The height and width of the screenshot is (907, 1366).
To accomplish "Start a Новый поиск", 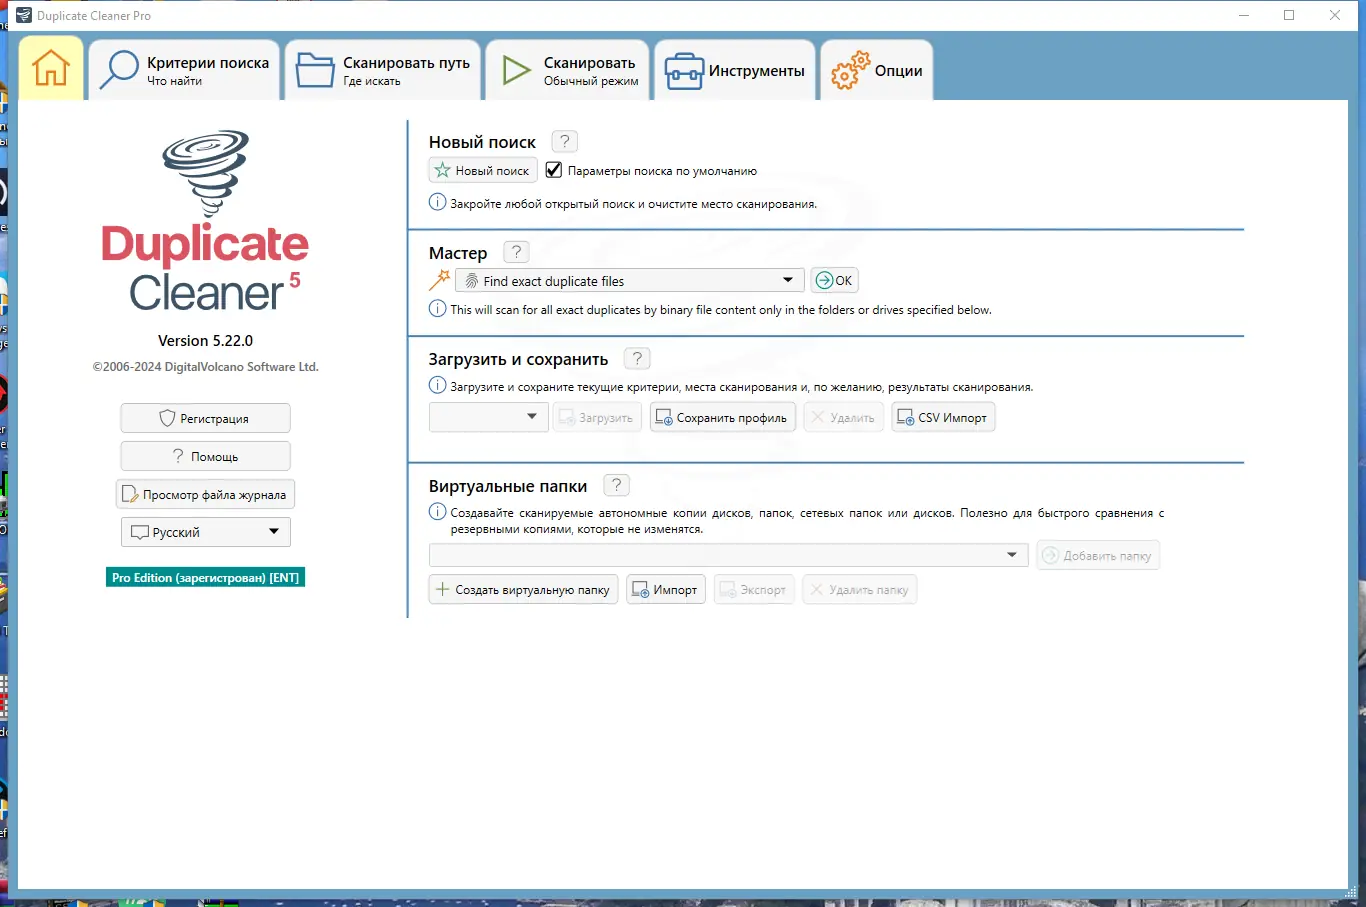I will [482, 170].
